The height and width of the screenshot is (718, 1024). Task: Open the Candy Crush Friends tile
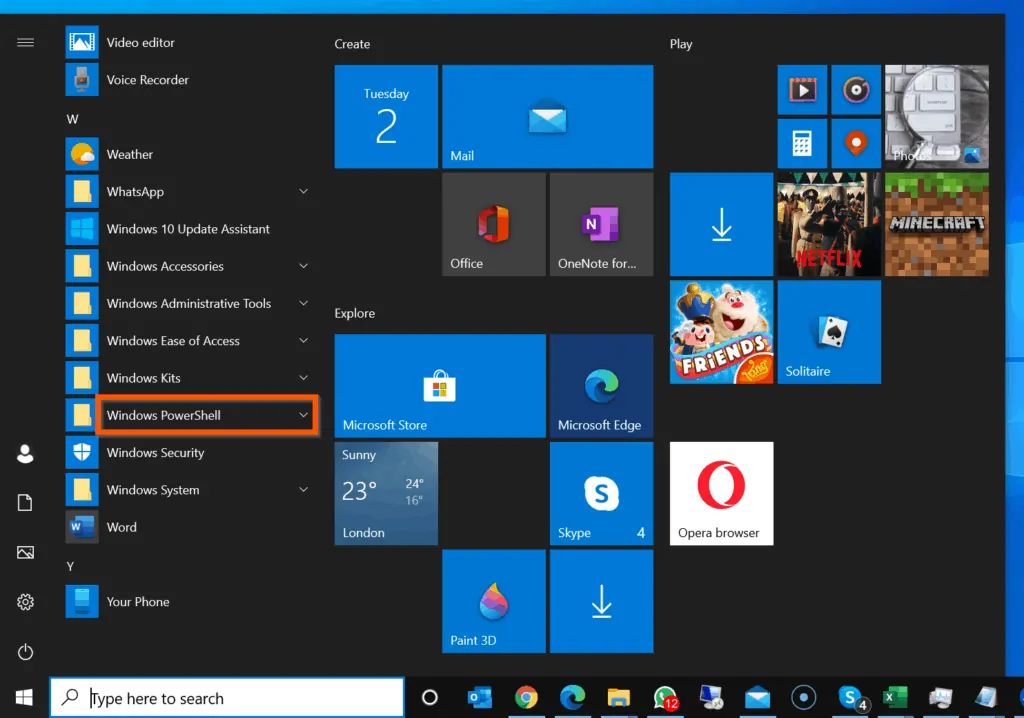[x=722, y=332]
